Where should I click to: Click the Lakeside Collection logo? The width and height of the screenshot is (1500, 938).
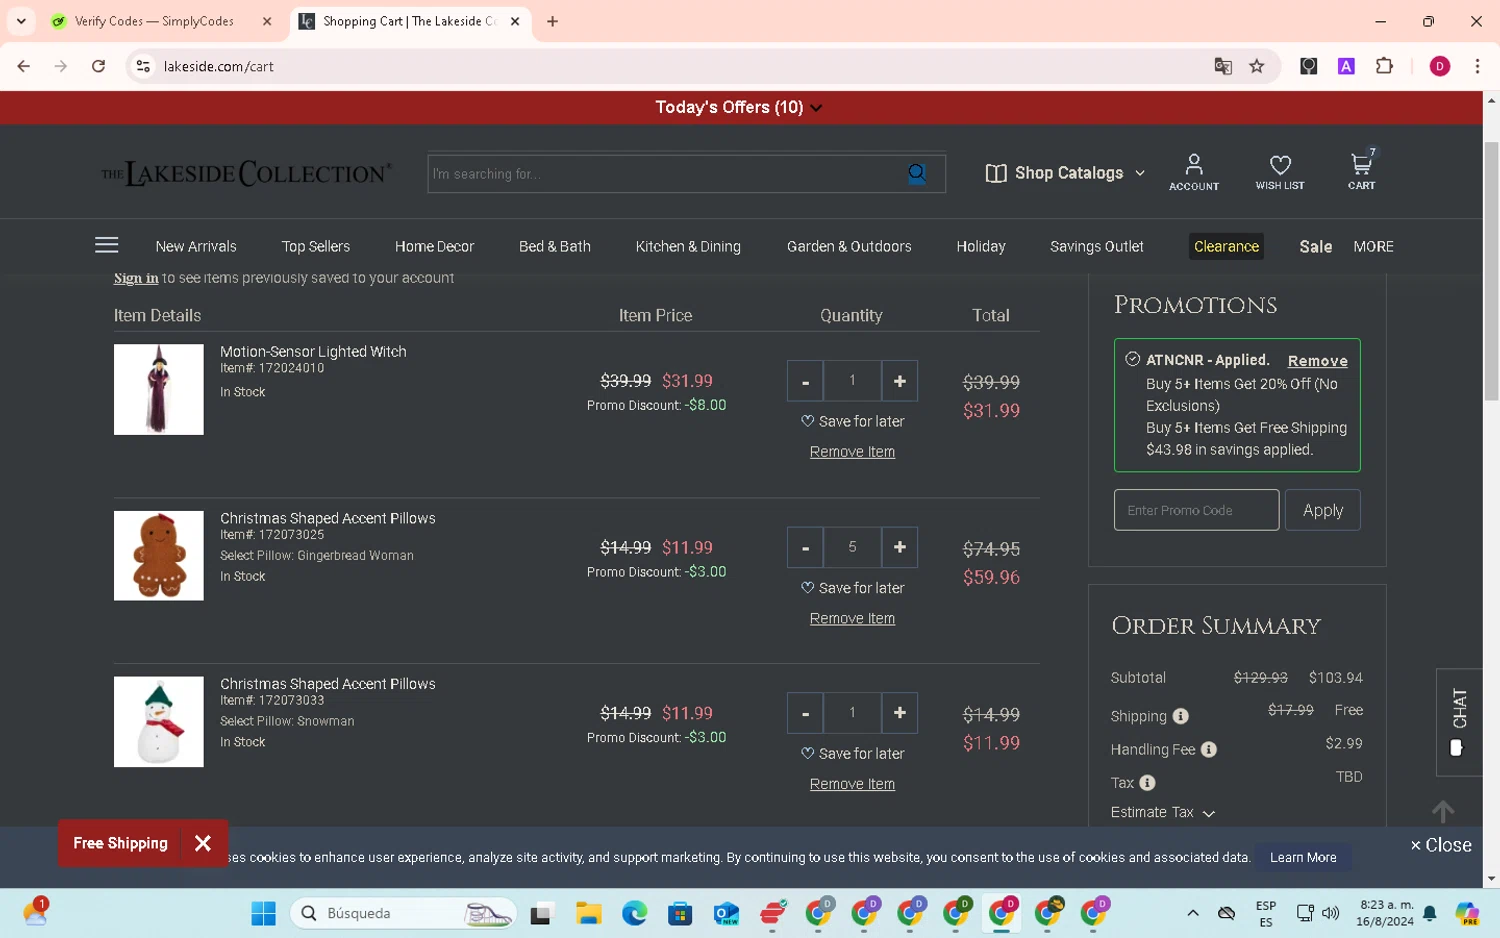[246, 174]
